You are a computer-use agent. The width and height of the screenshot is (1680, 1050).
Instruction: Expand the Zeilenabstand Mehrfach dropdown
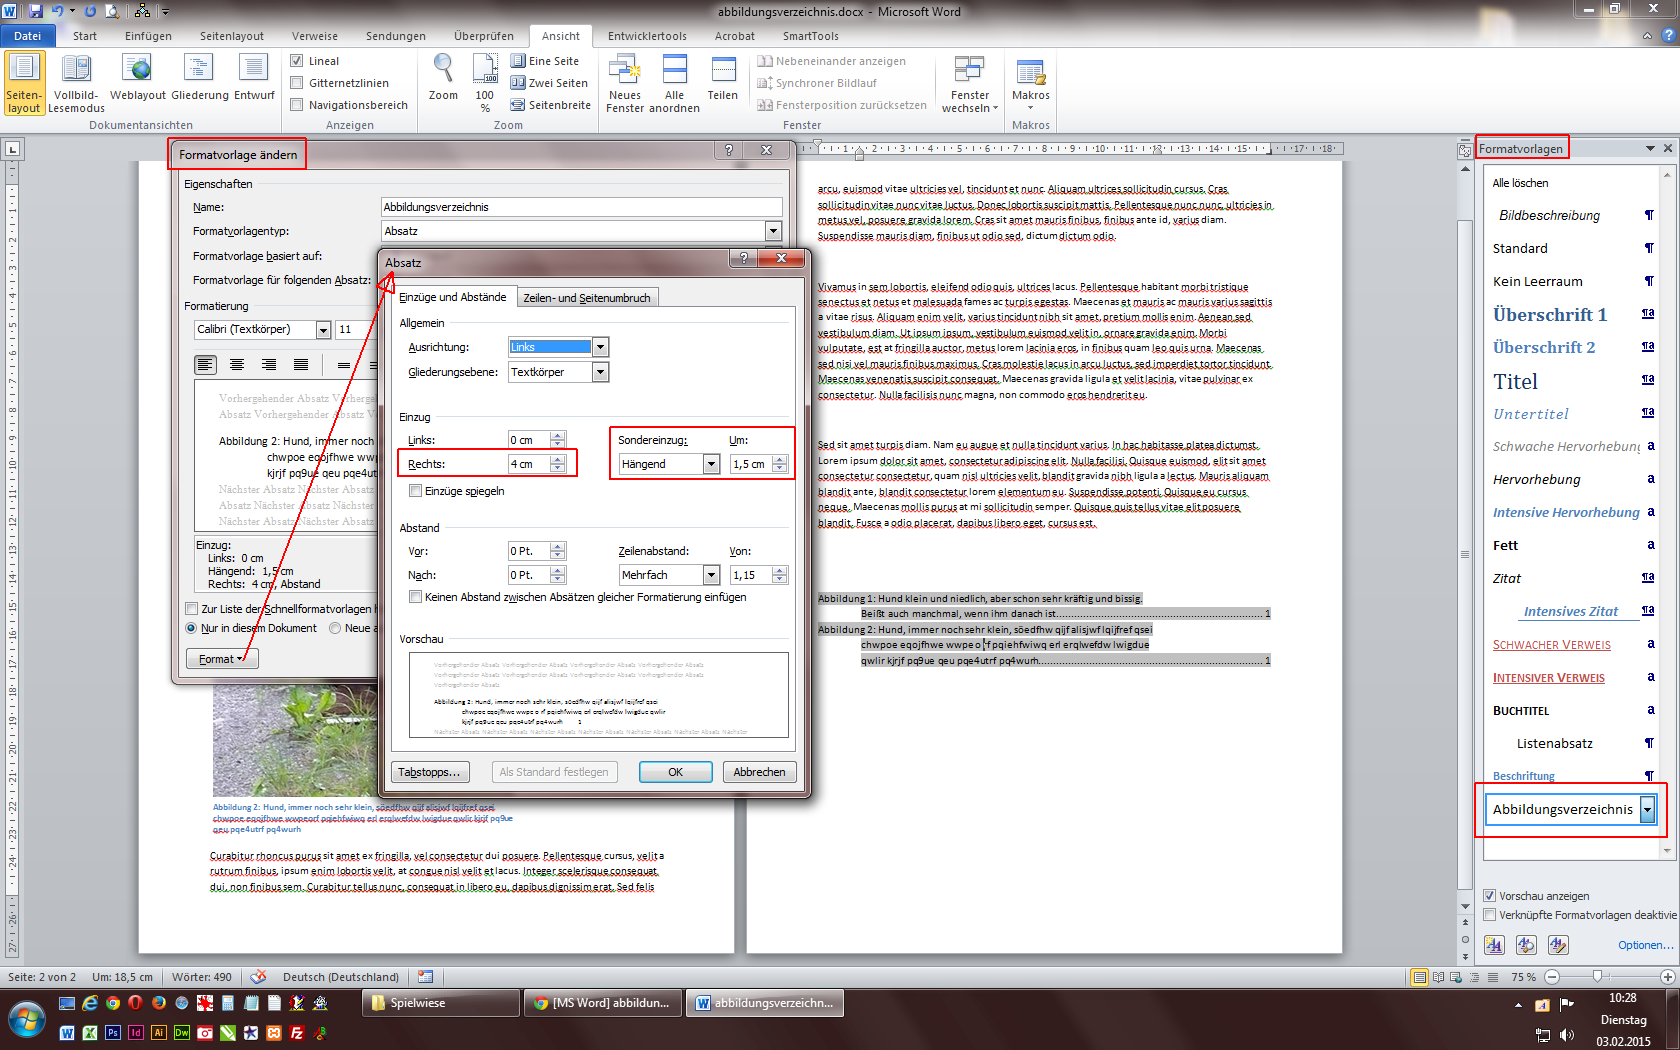[711, 575]
